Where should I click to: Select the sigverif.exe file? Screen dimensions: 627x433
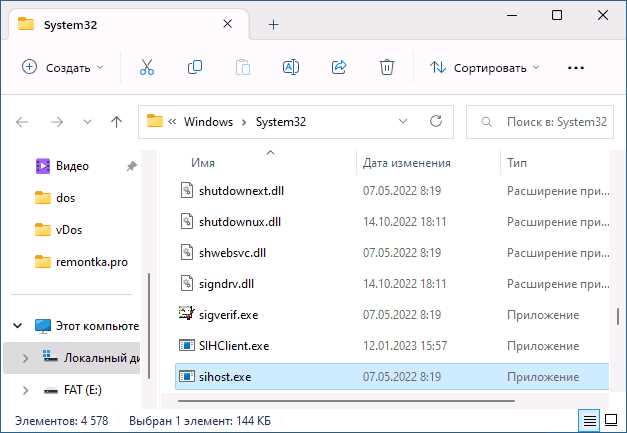click(392, 315)
